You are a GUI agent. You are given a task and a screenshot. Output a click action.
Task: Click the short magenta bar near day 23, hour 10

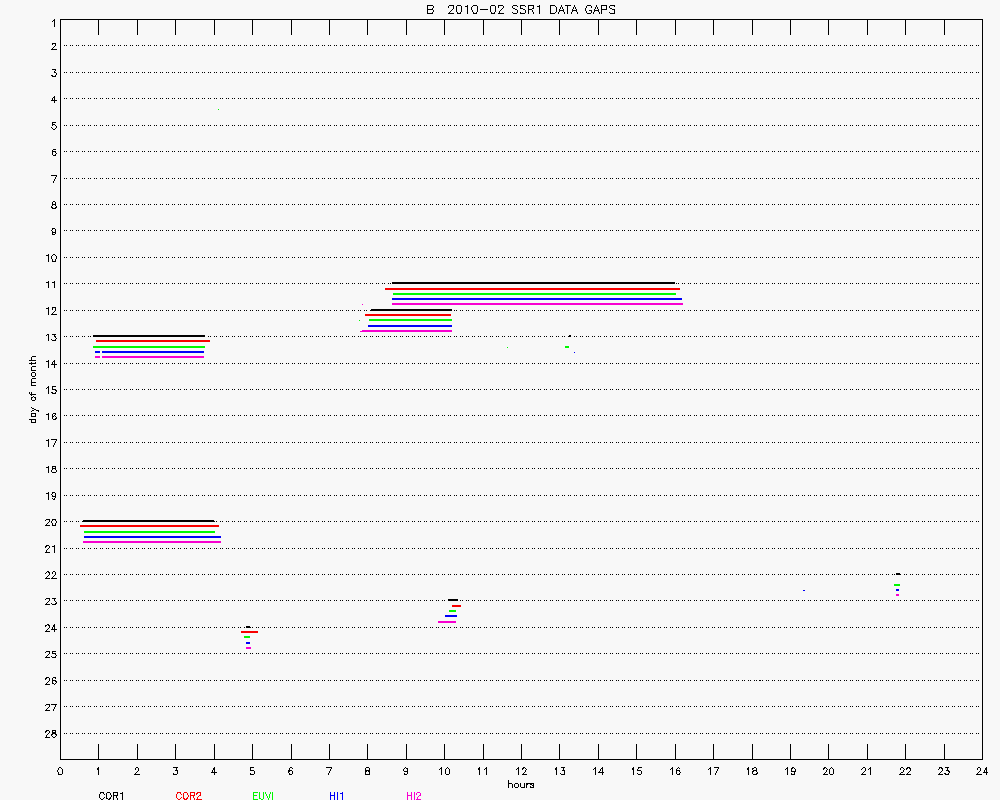(447, 622)
